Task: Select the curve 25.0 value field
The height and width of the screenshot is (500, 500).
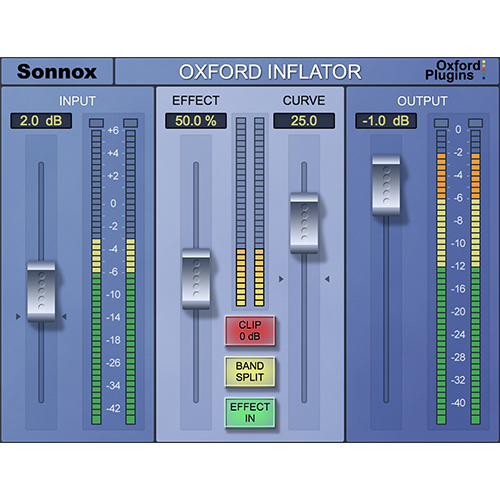Action: (304, 121)
